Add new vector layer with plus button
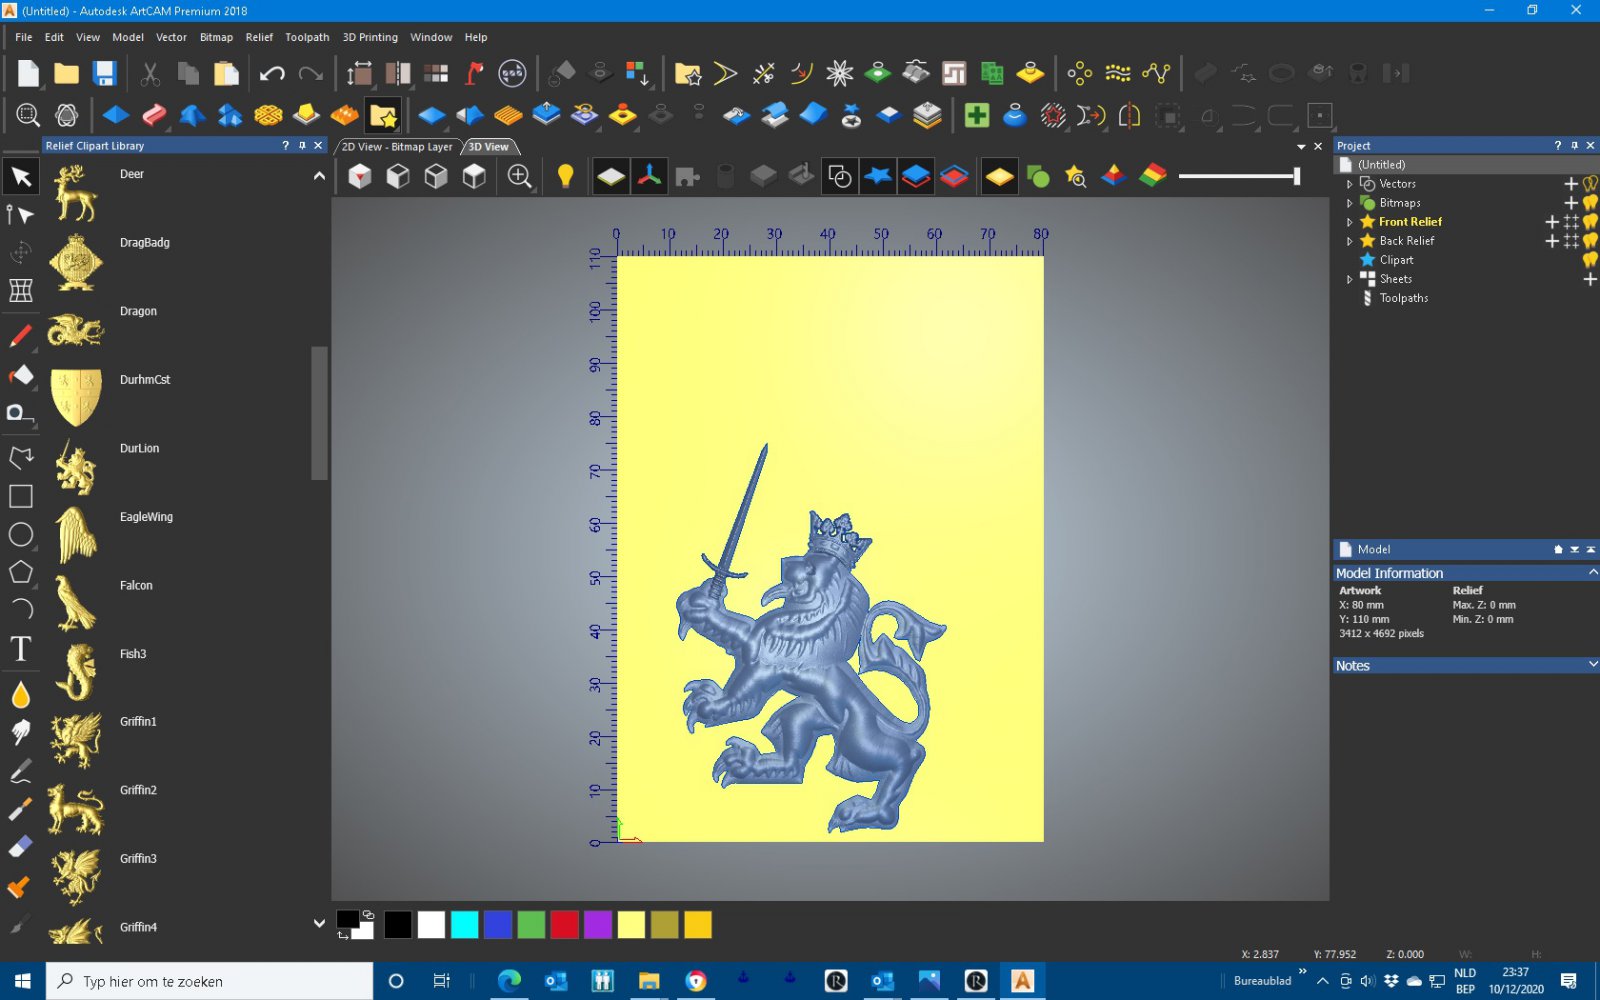The width and height of the screenshot is (1600, 1000). (1571, 184)
